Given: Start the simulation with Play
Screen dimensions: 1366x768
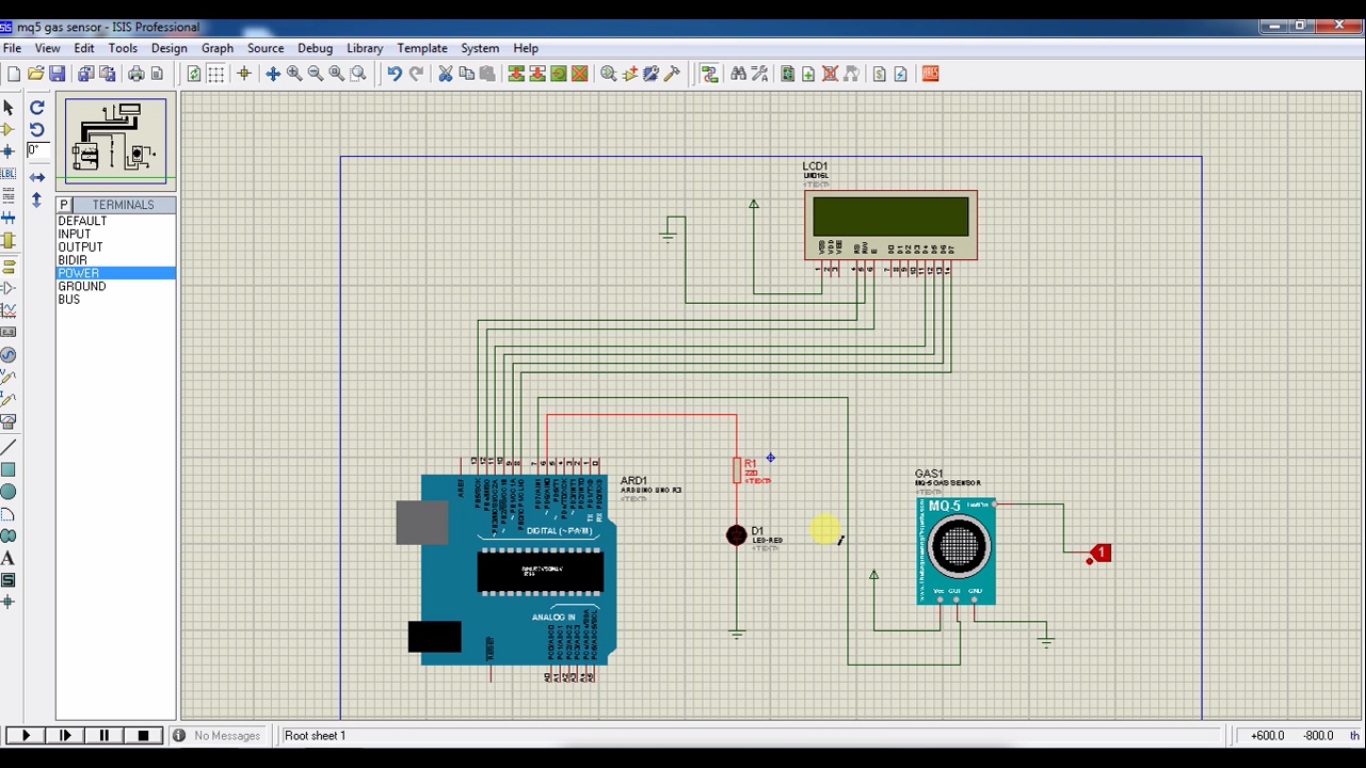Looking at the screenshot, I should 25,735.
